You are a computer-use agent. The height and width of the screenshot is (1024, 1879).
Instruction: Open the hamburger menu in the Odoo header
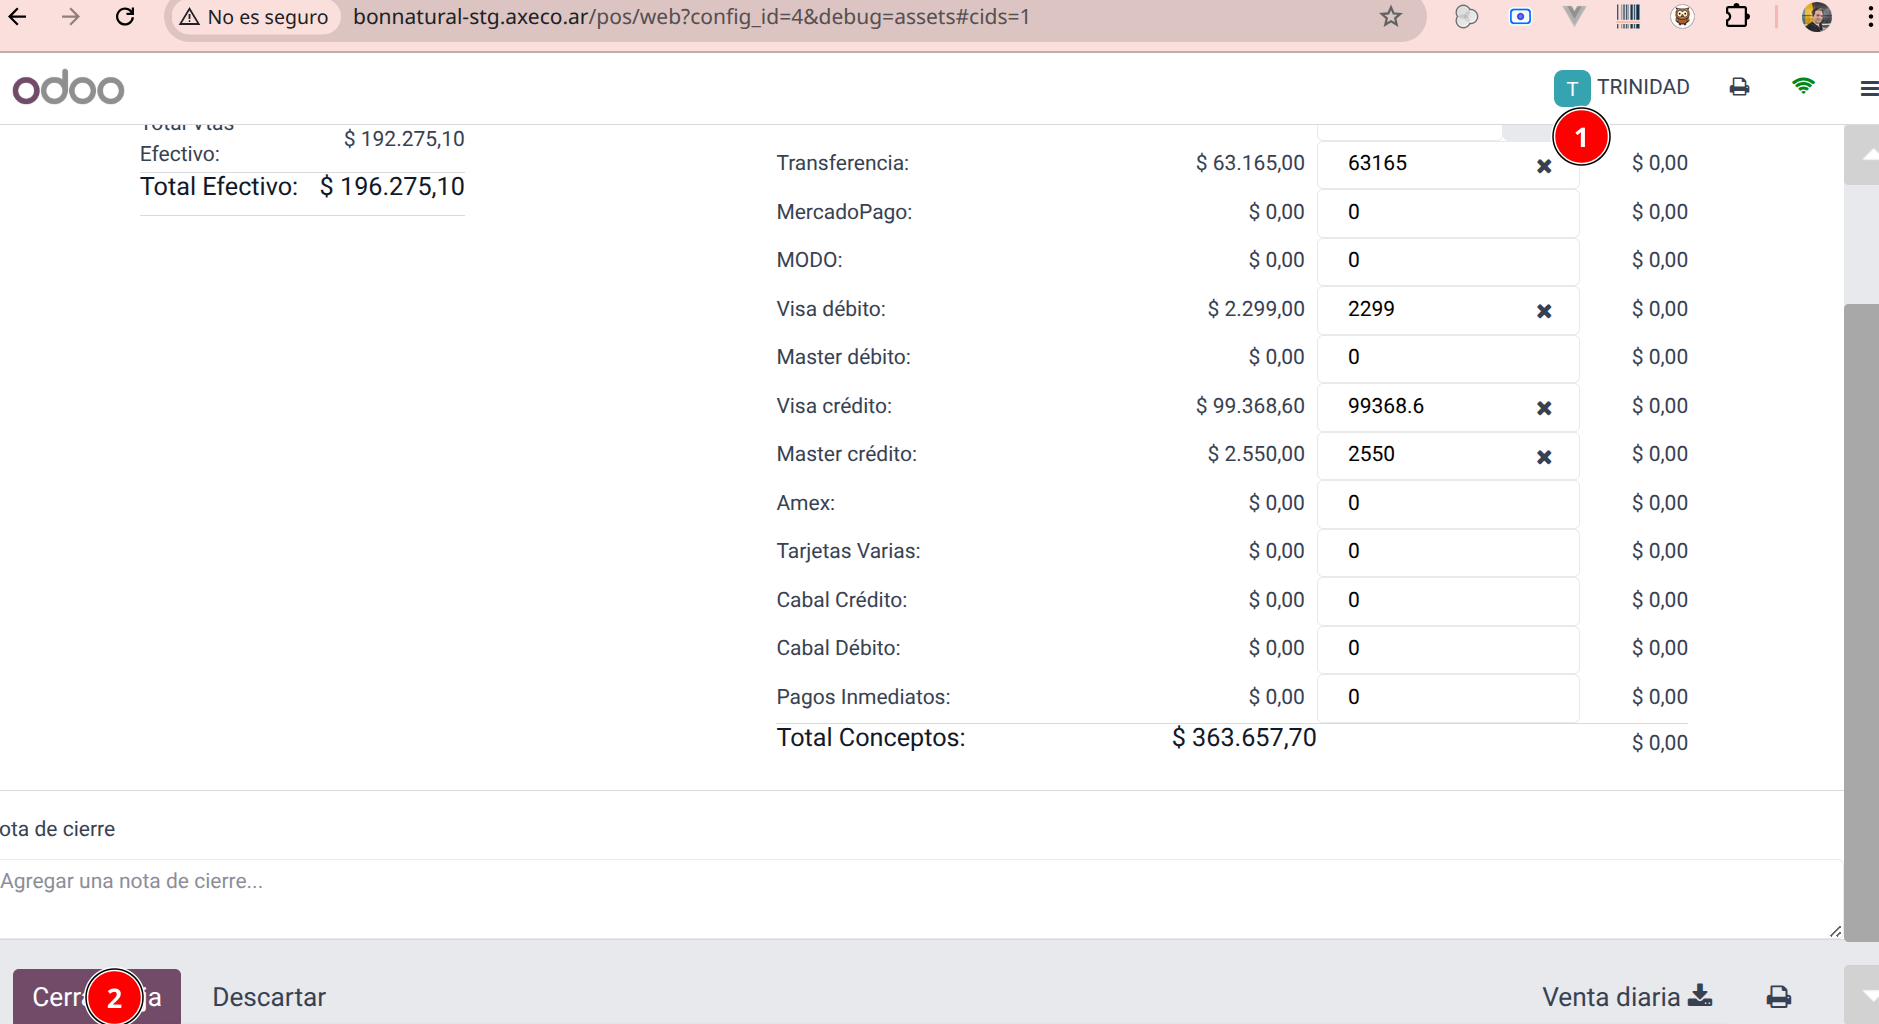click(x=1867, y=89)
